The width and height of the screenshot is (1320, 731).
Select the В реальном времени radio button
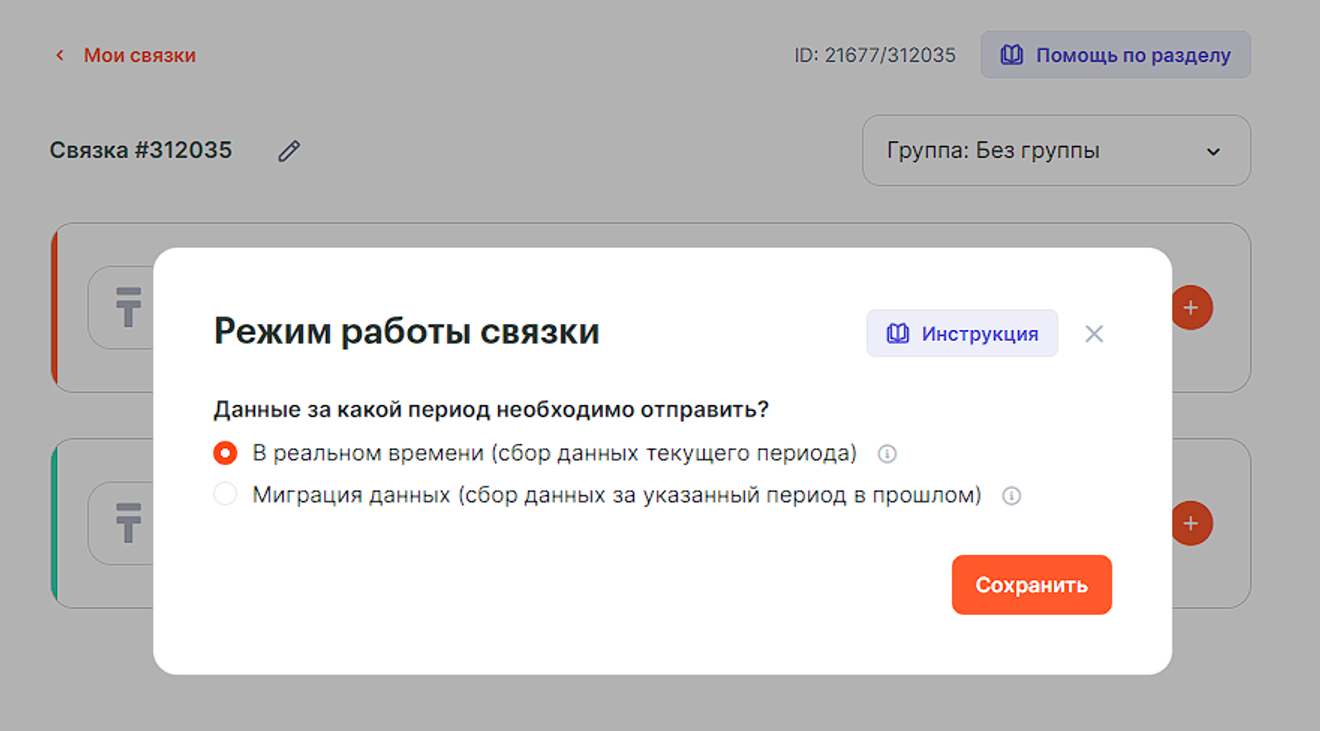click(225, 454)
